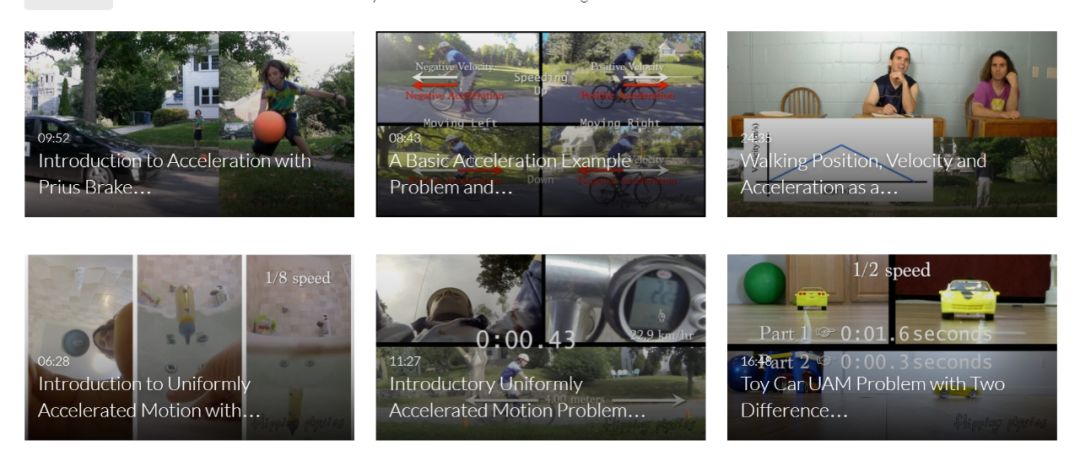This screenshot has height=451, width=1080.
Task: Click the title text Toy Car UAM Problem
Action: coord(873,397)
